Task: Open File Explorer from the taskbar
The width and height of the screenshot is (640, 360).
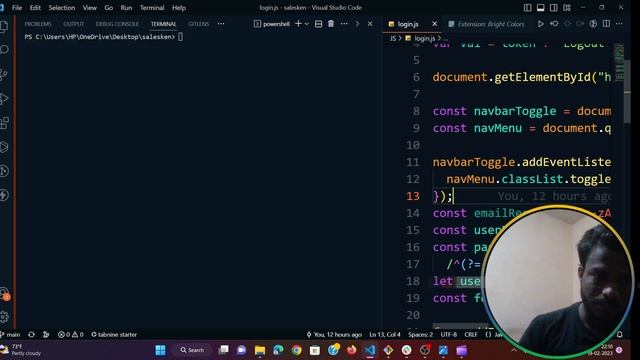Action: [260, 350]
